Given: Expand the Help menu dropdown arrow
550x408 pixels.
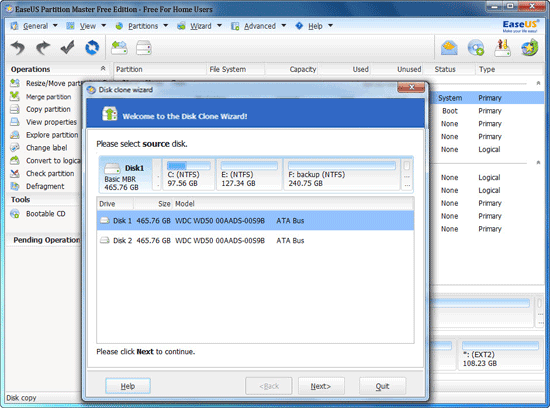Looking at the screenshot, I should 330,26.
